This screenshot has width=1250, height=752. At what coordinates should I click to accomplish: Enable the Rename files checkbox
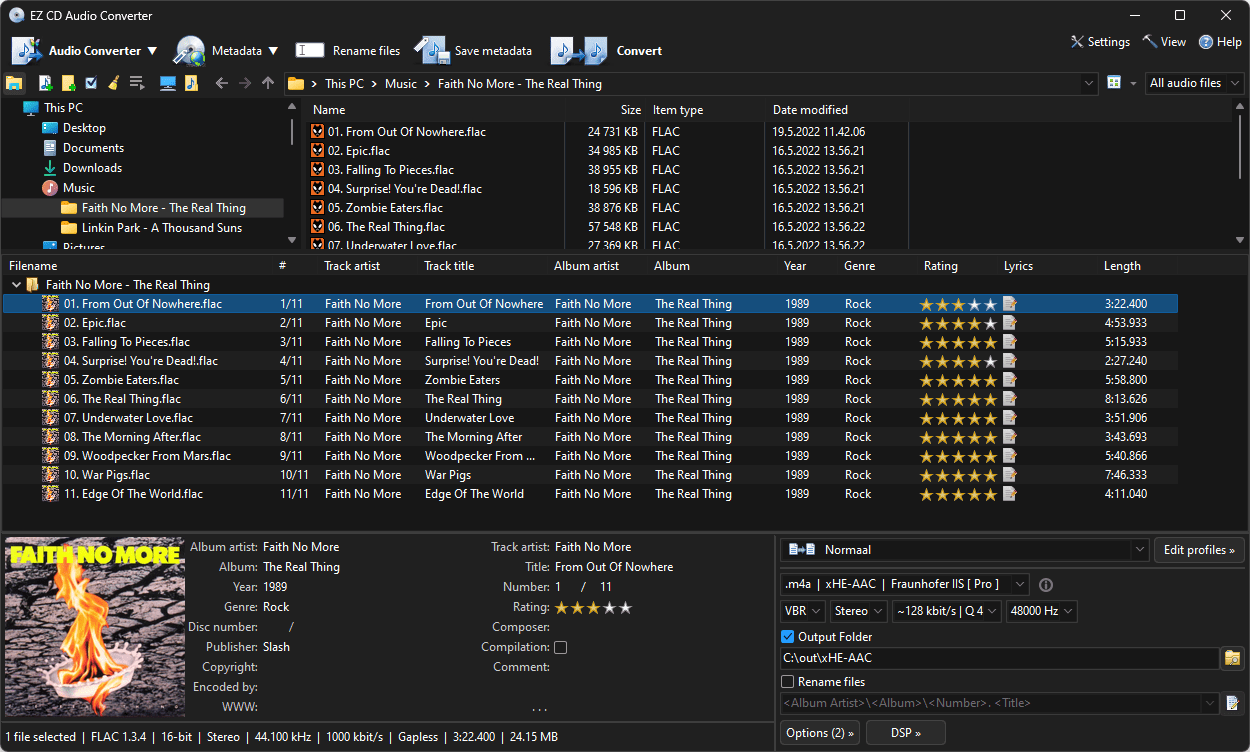point(788,681)
